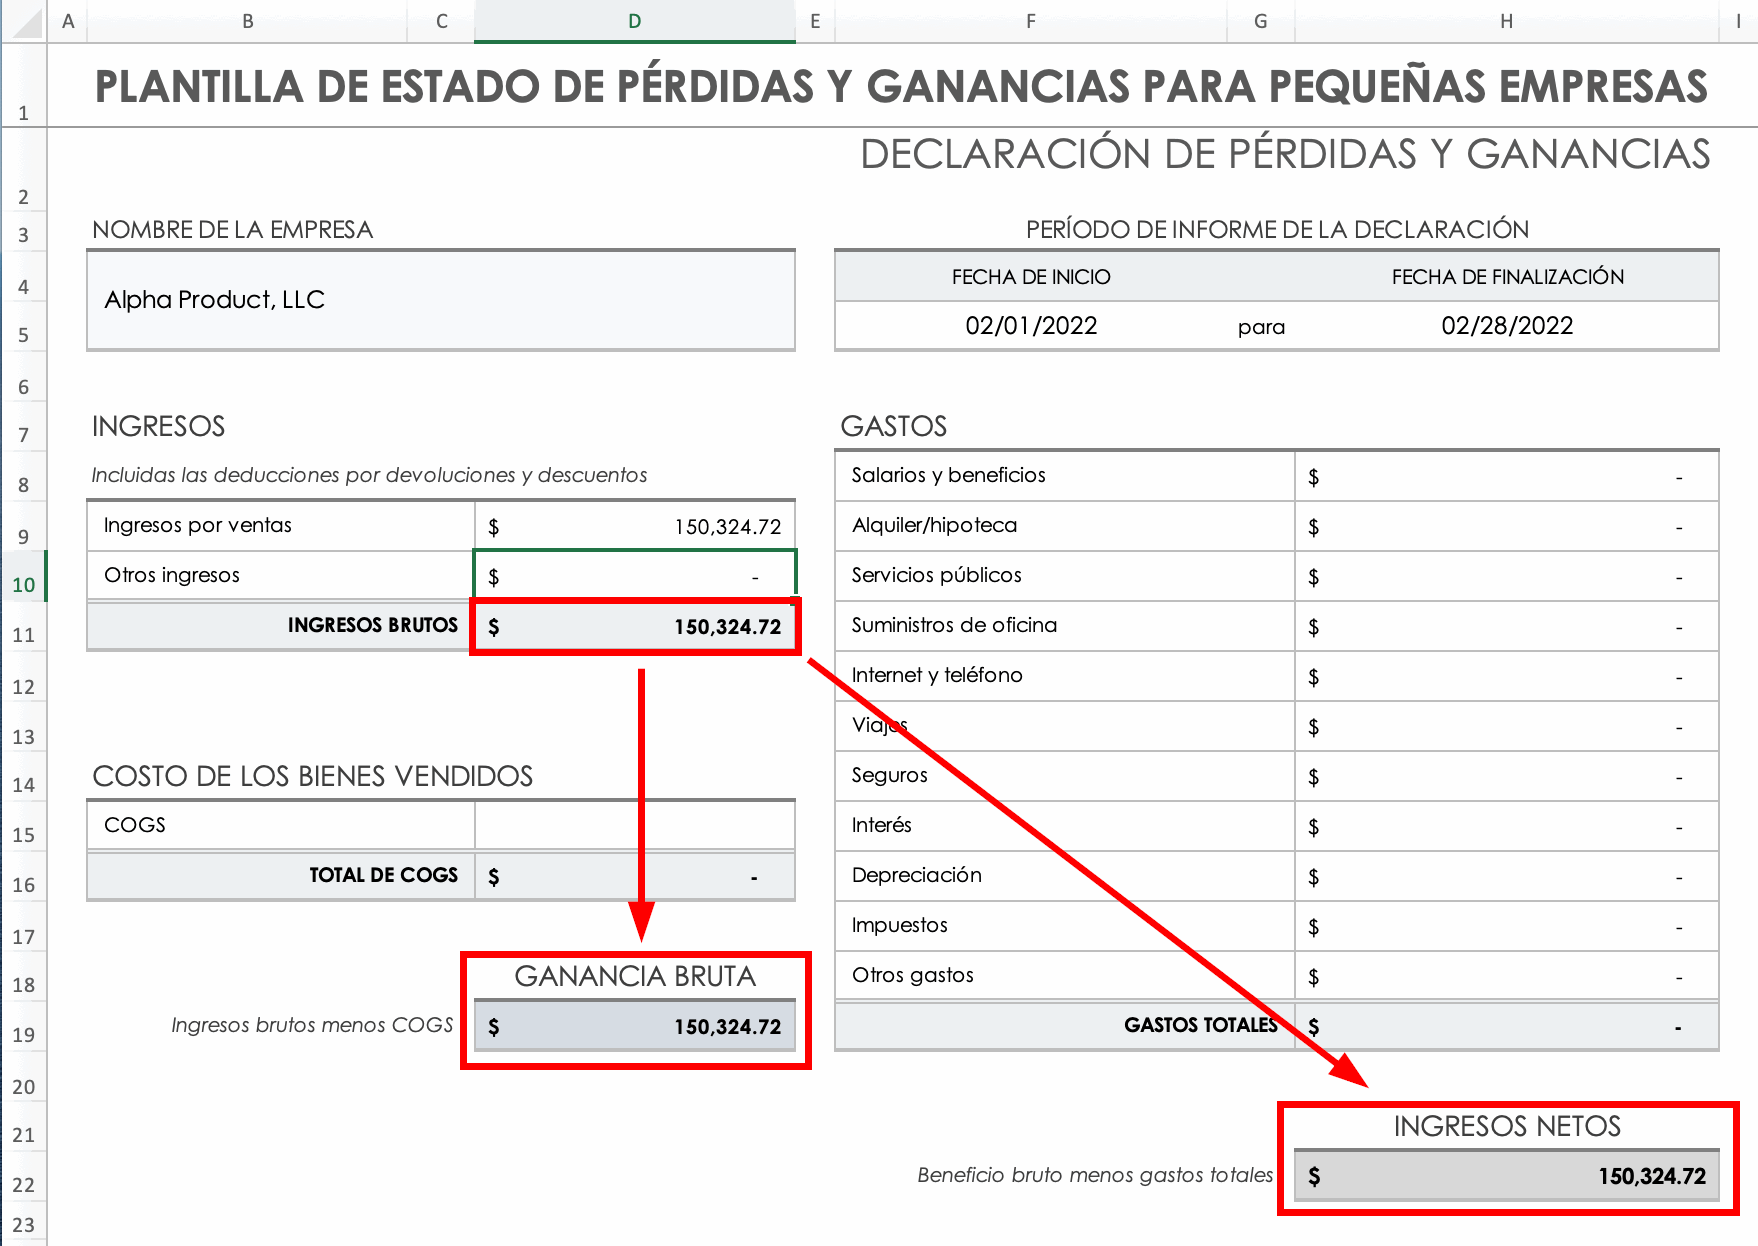Click the 'Otros gastos' label
The height and width of the screenshot is (1246, 1758).
click(913, 975)
